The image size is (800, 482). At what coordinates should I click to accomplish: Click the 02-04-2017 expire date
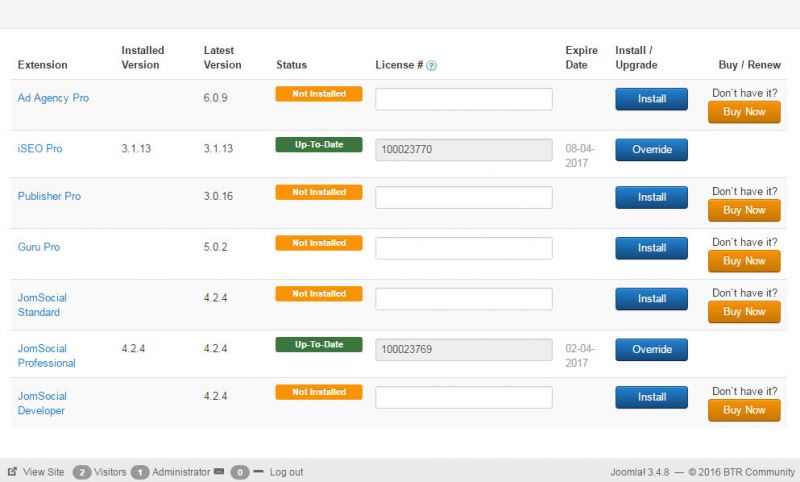580,356
